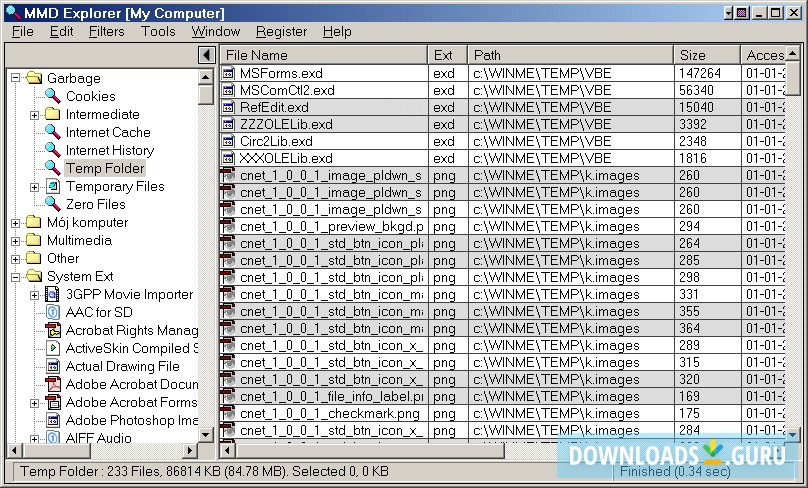Image resolution: width=808 pixels, height=488 pixels.
Task: Collapse the System Ext tree node
Action: point(15,277)
